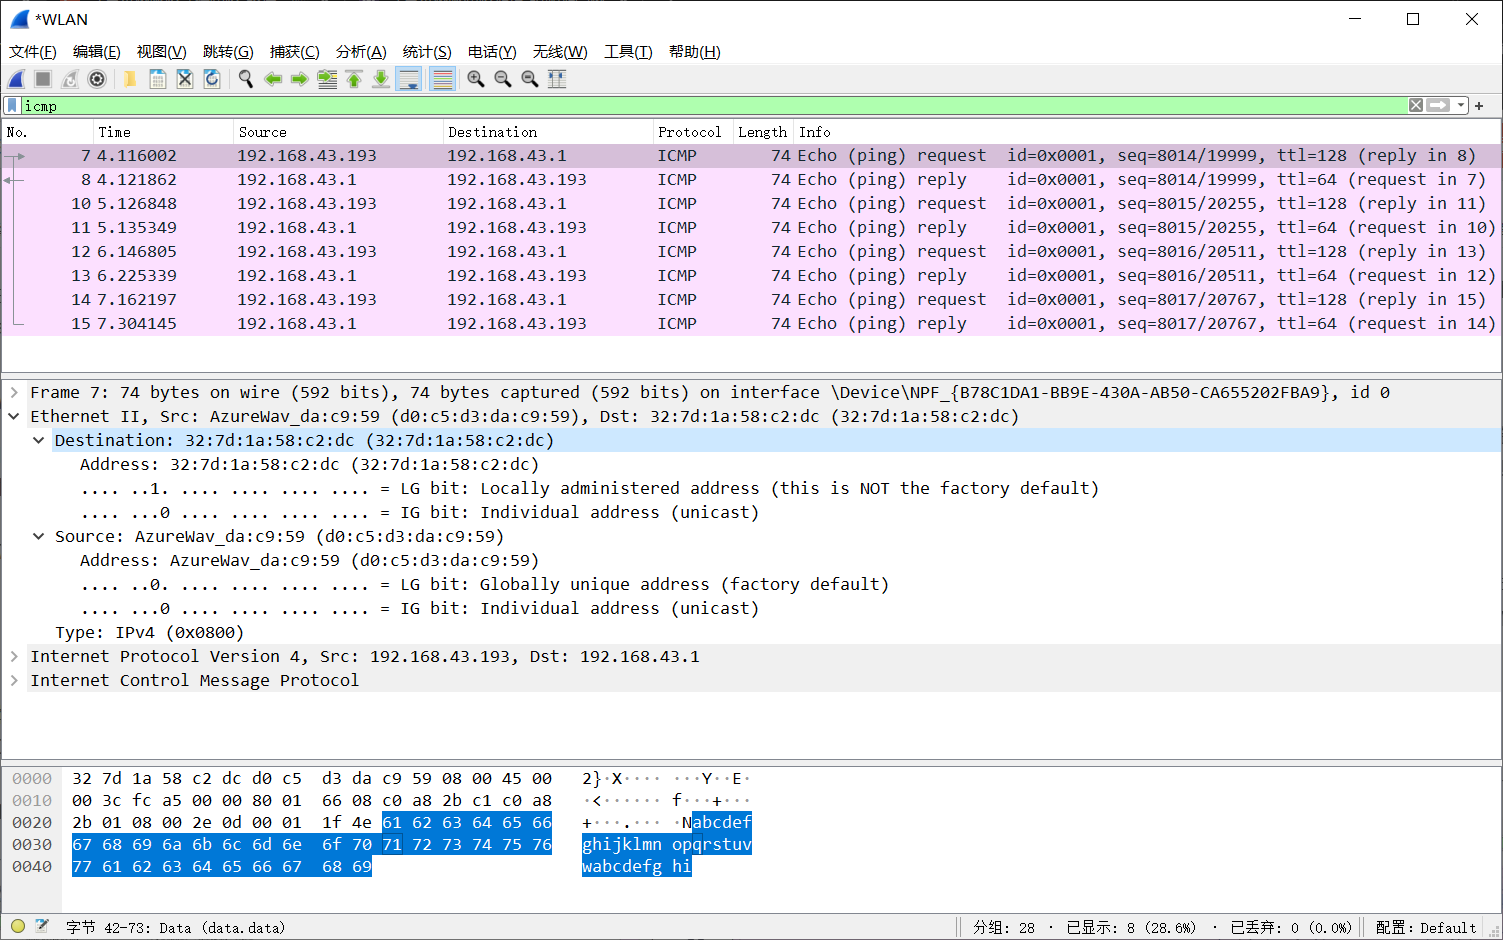This screenshot has width=1503, height=940.
Task: Open the 跳转(G) menu
Action: tap(228, 52)
